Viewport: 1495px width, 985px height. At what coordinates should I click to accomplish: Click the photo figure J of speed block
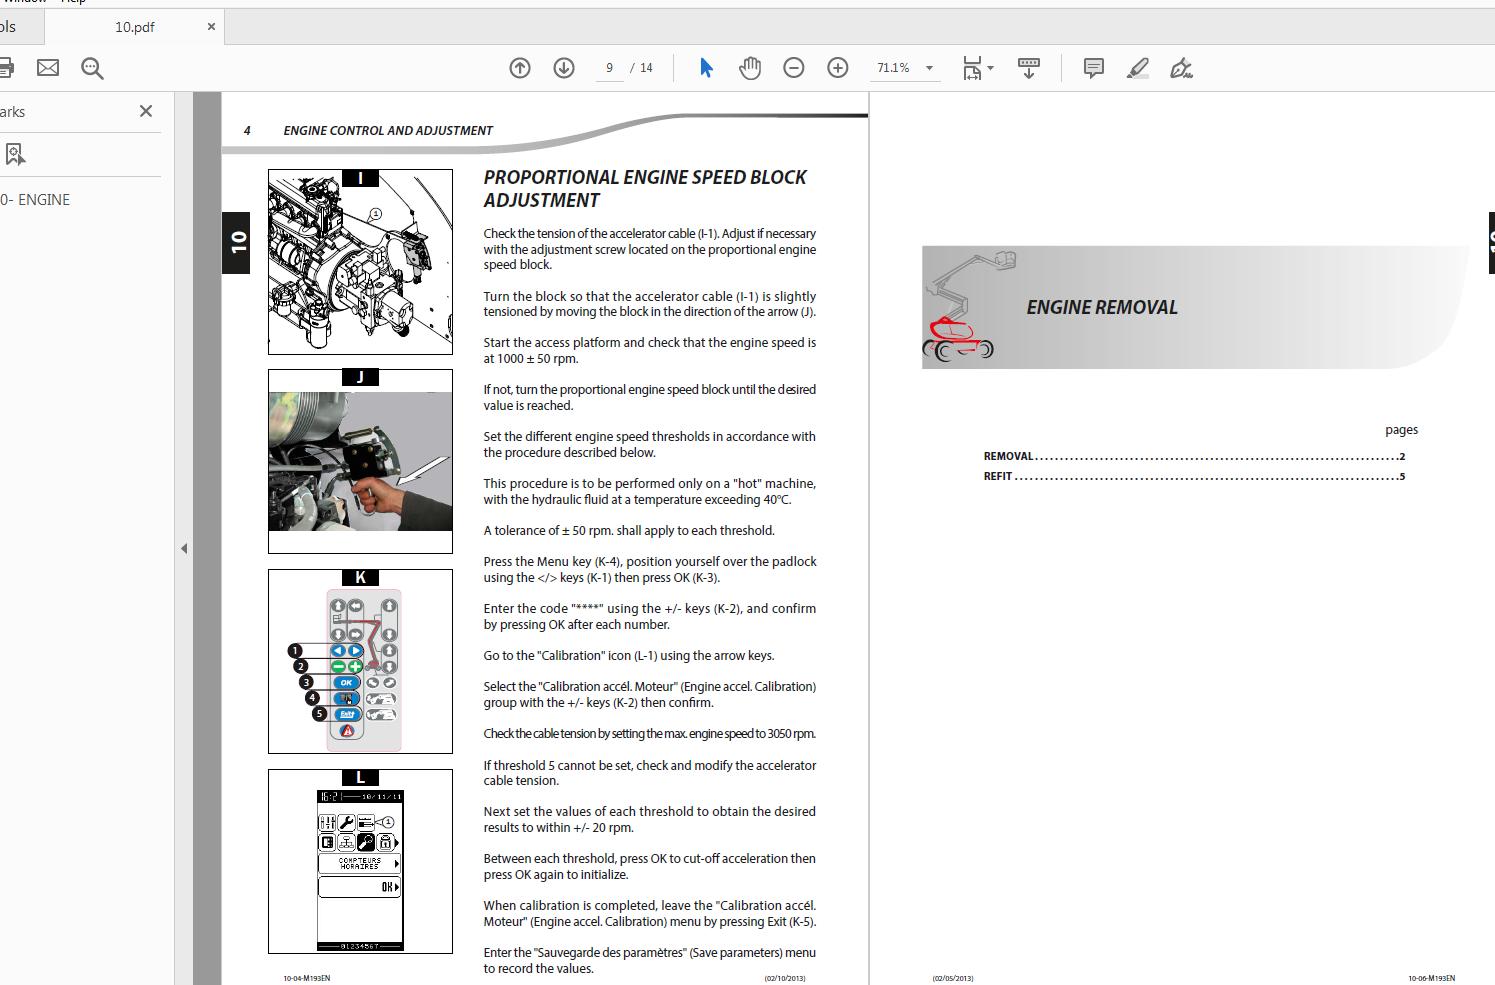click(360, 461)
